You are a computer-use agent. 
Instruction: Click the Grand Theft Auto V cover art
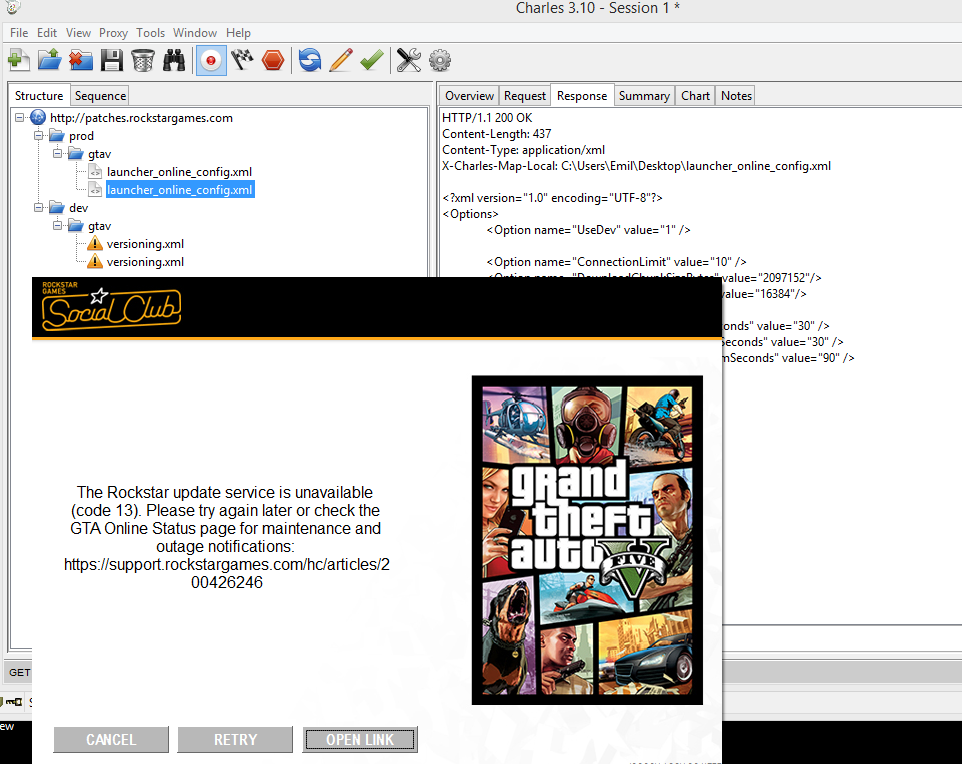(x=587, y=540)
